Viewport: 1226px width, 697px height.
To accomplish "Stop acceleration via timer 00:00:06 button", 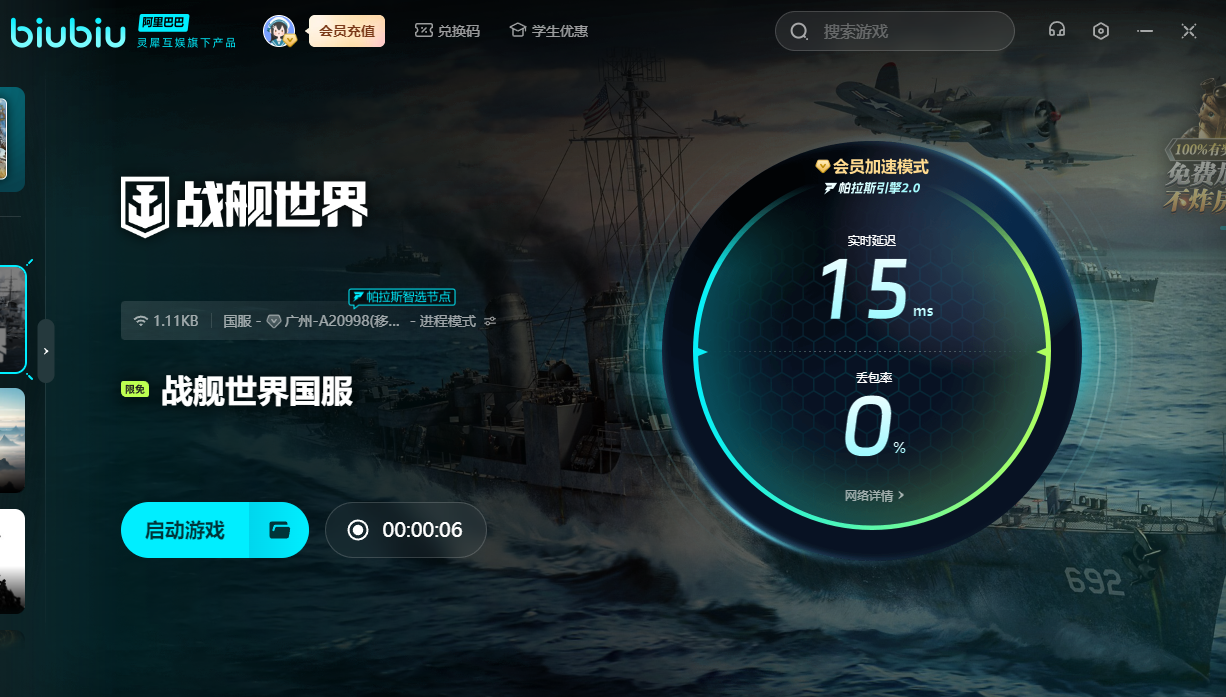I will (405, 530).
